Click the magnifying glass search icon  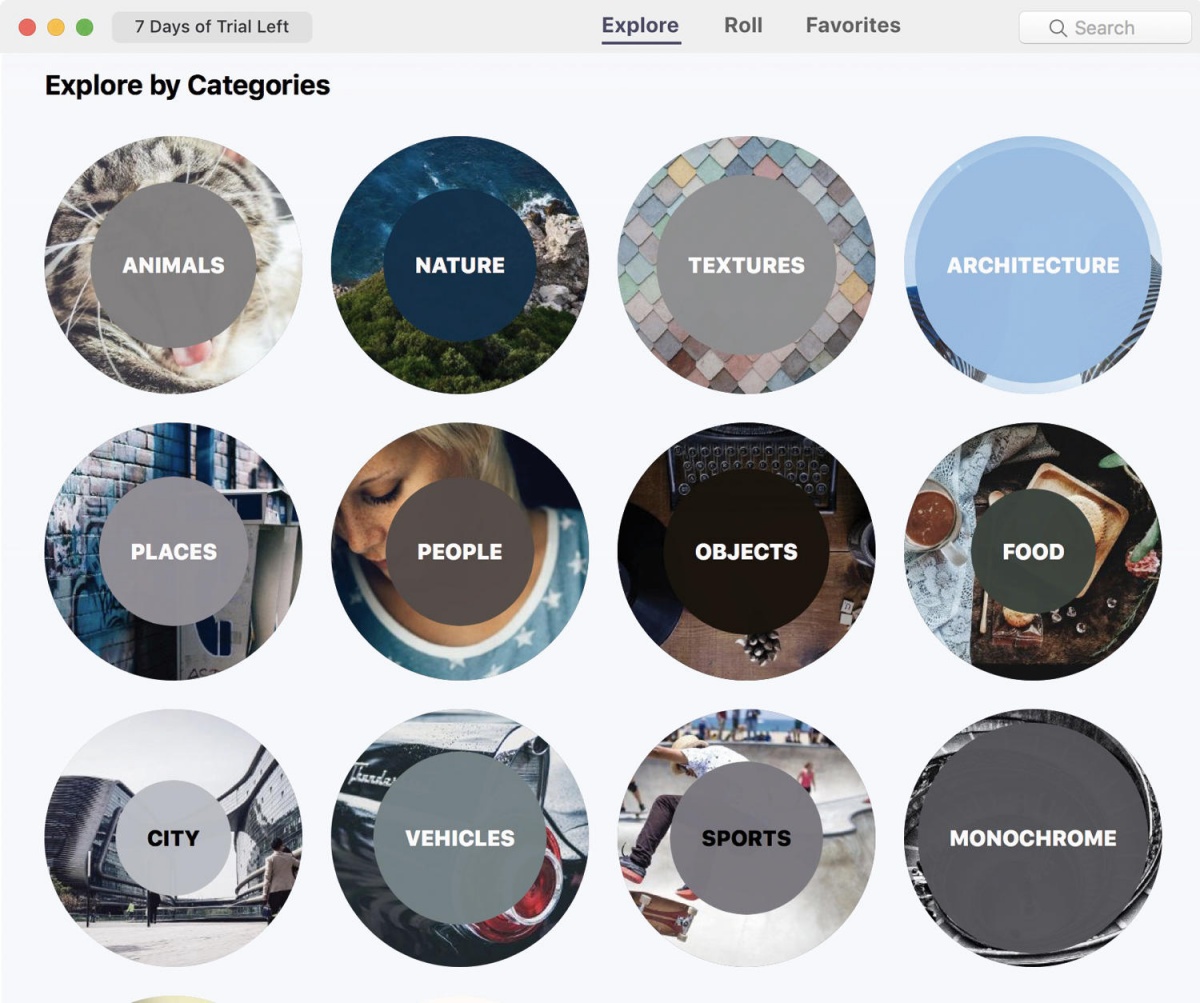(x=1057, y=28)
